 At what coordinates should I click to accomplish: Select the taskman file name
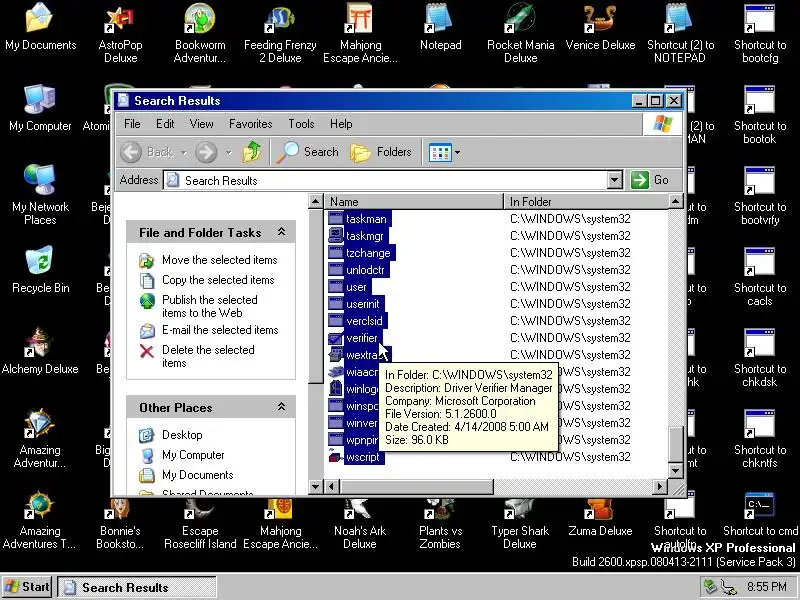coord(366,219)
